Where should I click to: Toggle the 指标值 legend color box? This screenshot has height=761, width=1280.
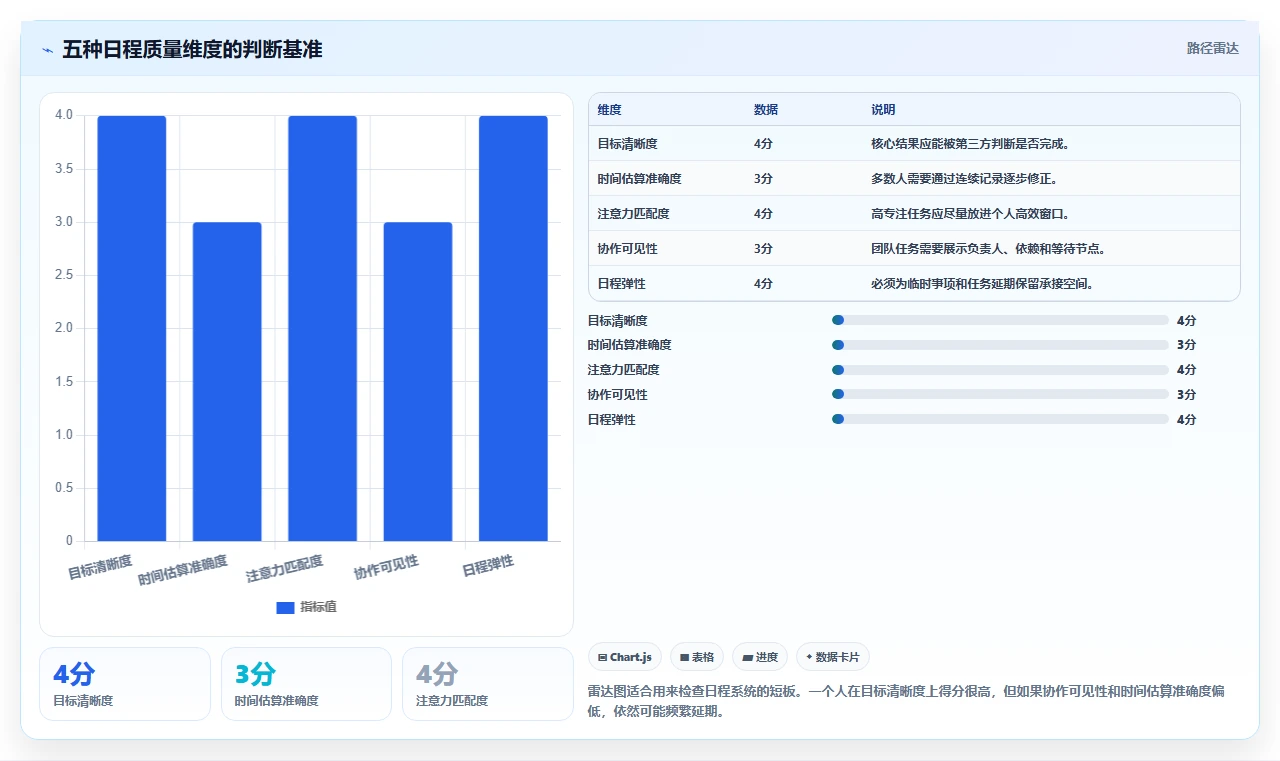point(285,607)
